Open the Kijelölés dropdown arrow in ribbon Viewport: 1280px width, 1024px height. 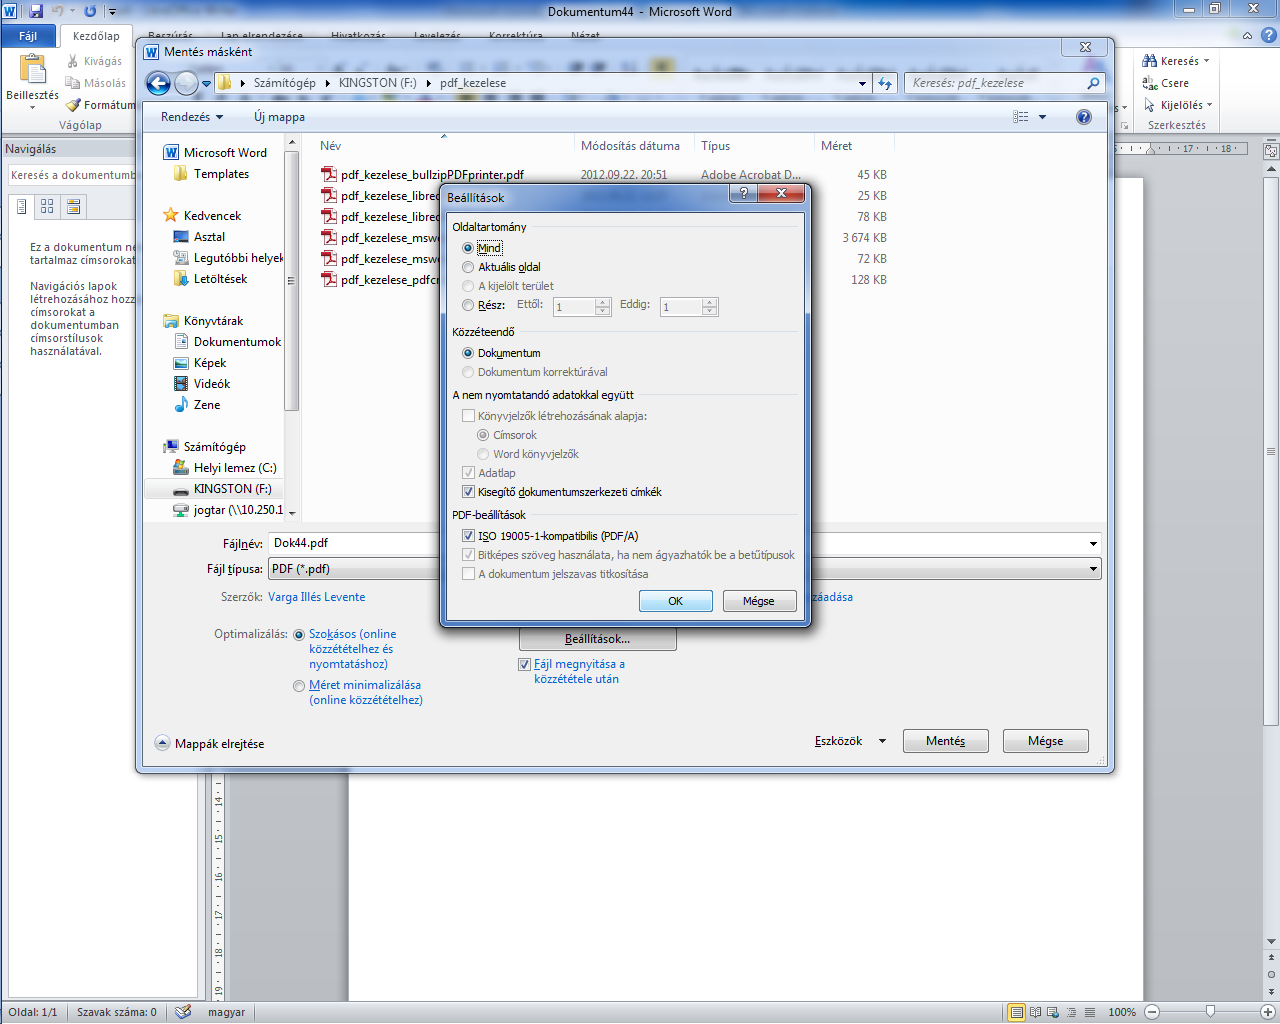[1209, 105]
